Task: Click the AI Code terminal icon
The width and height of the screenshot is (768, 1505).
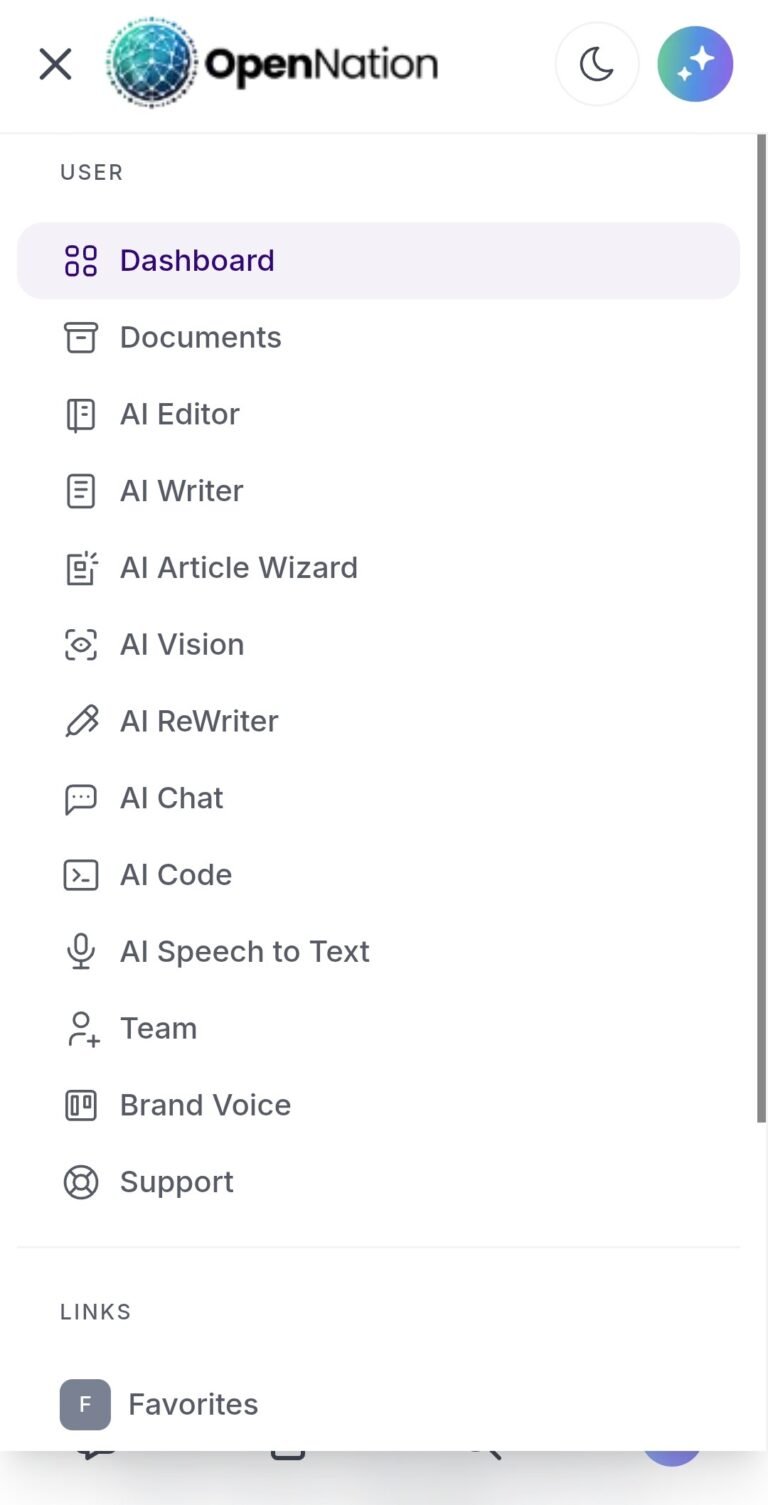Action: point(81,875)
